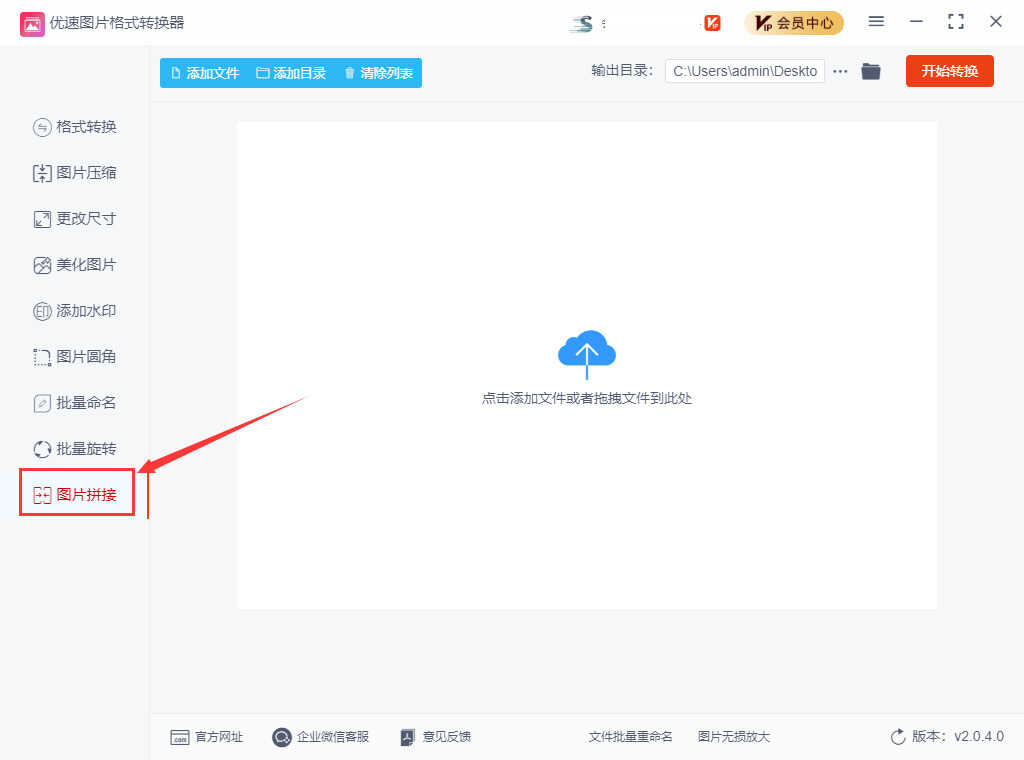Open the 会员中心 membership center
This screenshot has height=760, width=1024.
pyautogui.click(x=794, y=24)
